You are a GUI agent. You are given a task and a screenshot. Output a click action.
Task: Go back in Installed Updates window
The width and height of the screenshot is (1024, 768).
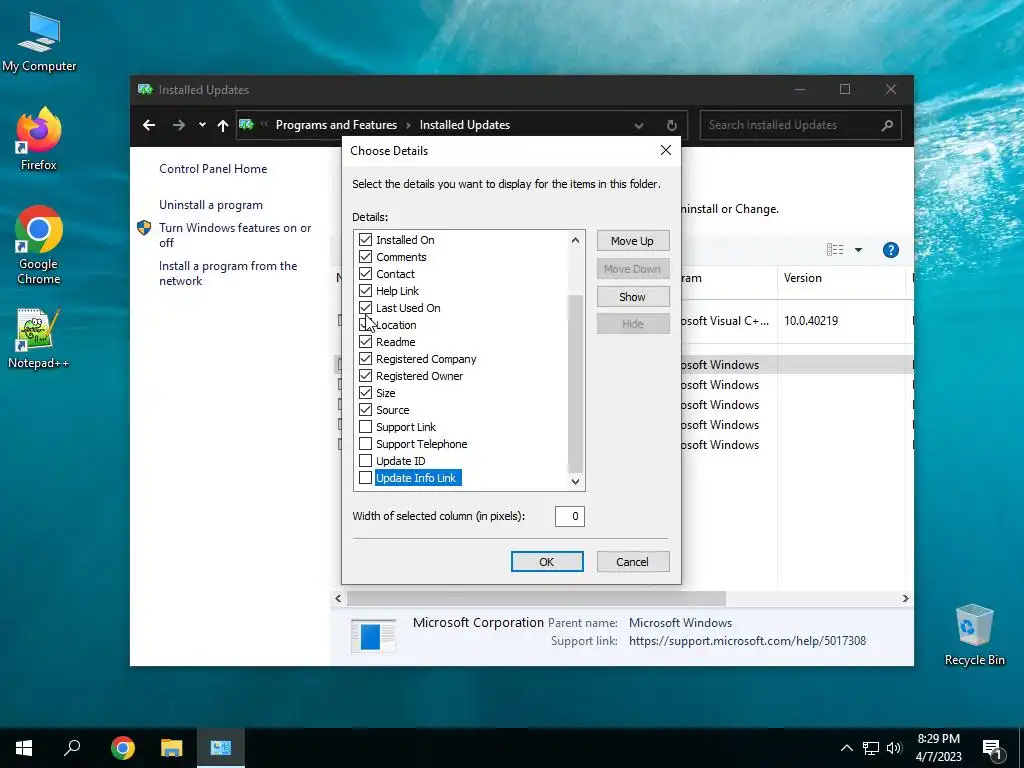coord(149,125)
